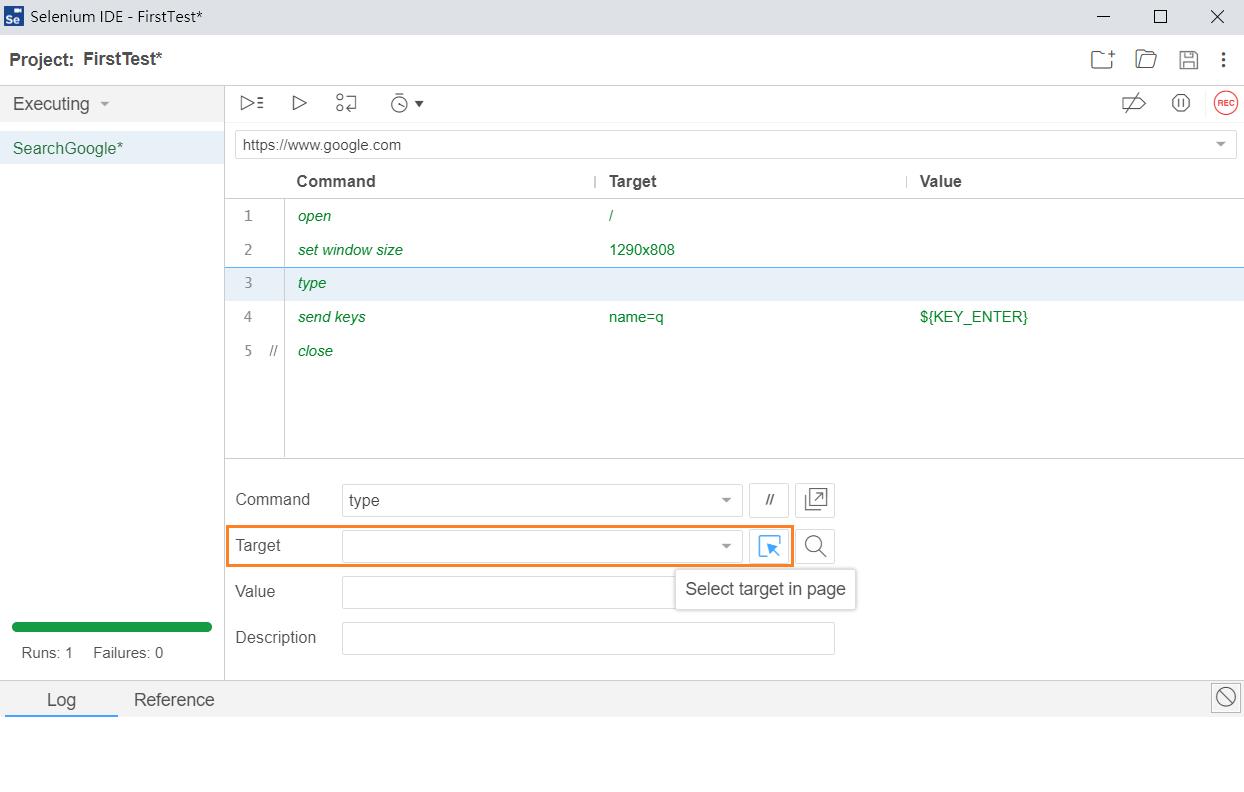This screenshot has width=1244, height=792.
Task: Select the open command row
Action: tap(734, 216)
